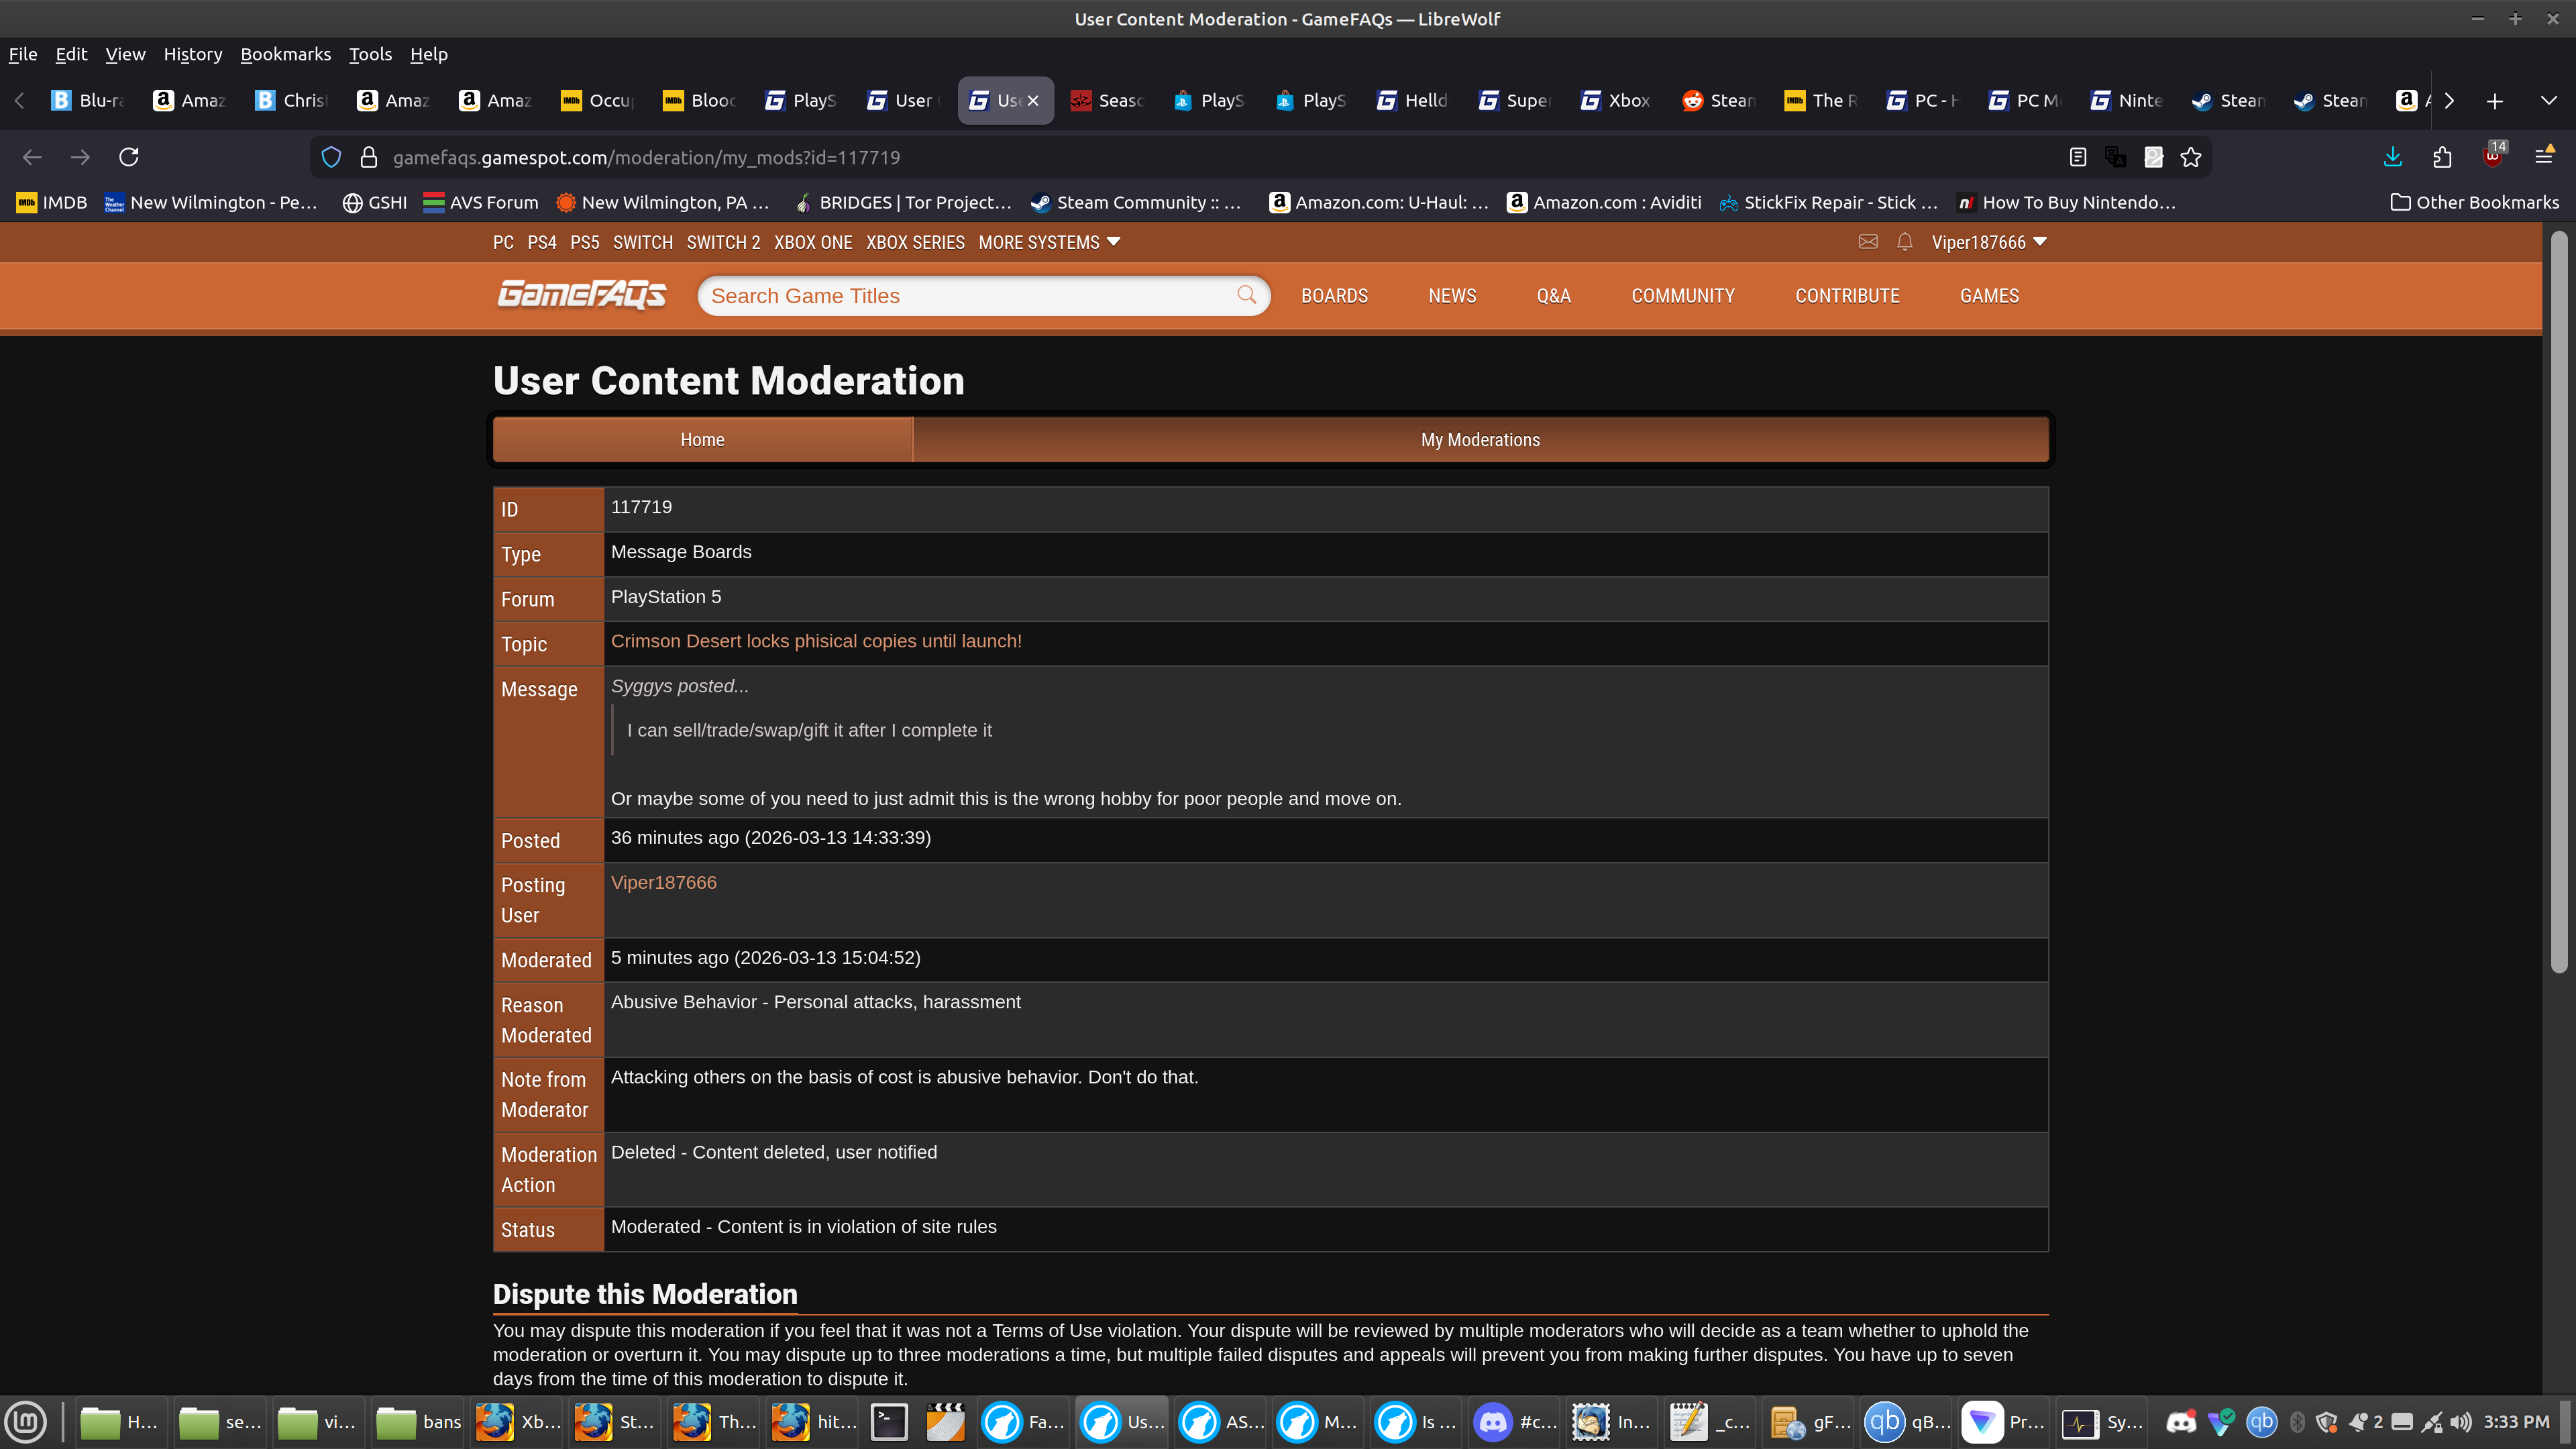The image size is (2576, 1449).
Task: Open private messages envelope icon
Action: point(1867,242)
